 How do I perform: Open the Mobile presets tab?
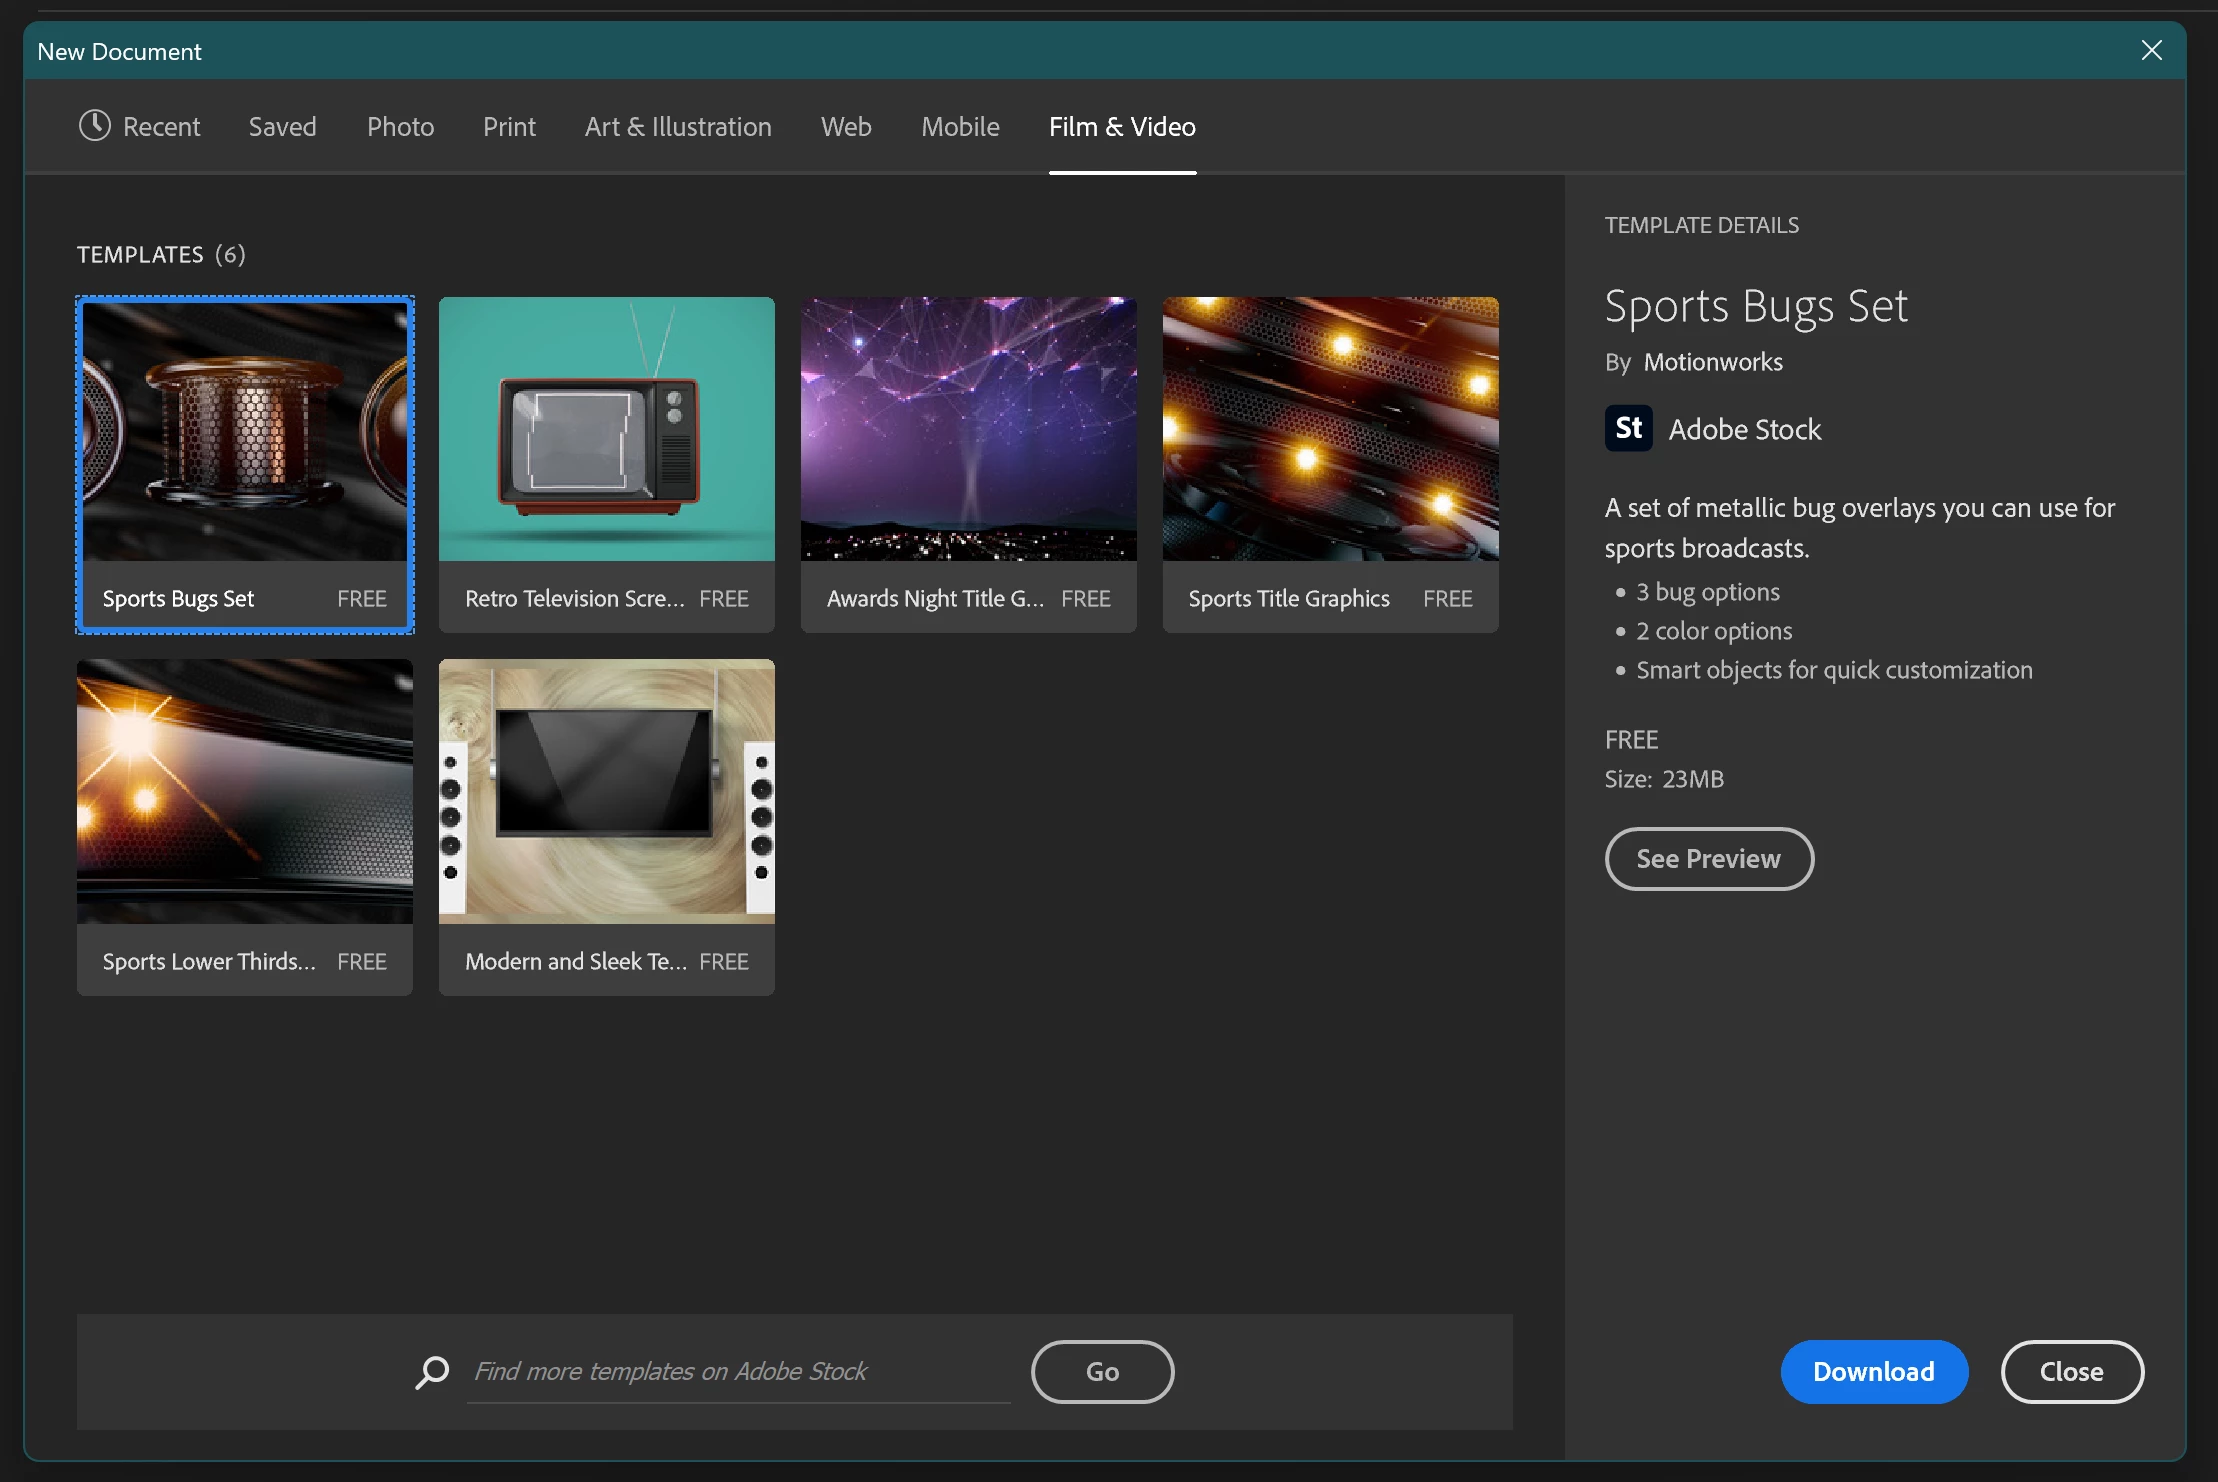(x=960, y=127)
